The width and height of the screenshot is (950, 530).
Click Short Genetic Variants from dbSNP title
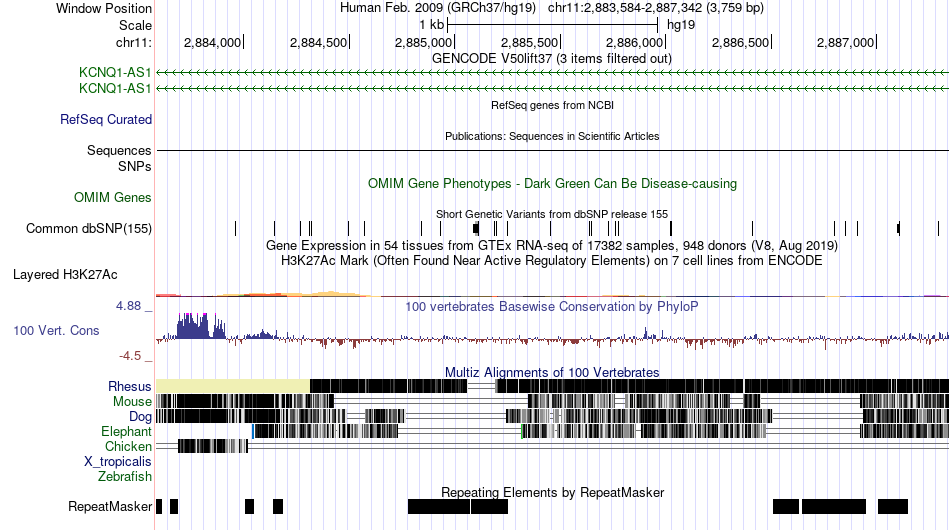pos(552,214)
